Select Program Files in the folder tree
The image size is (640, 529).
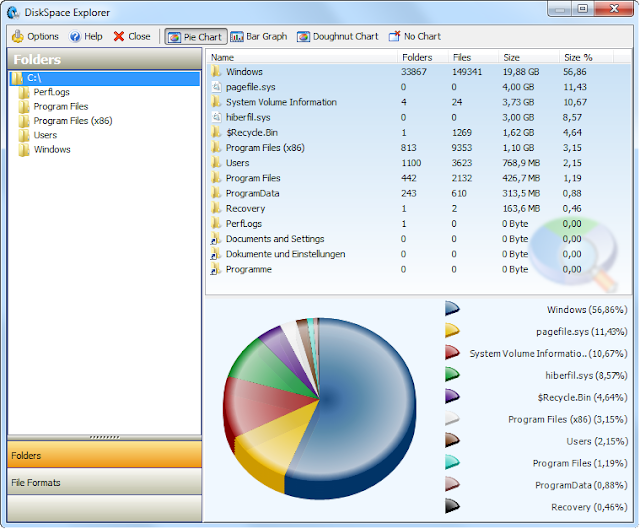61,107
